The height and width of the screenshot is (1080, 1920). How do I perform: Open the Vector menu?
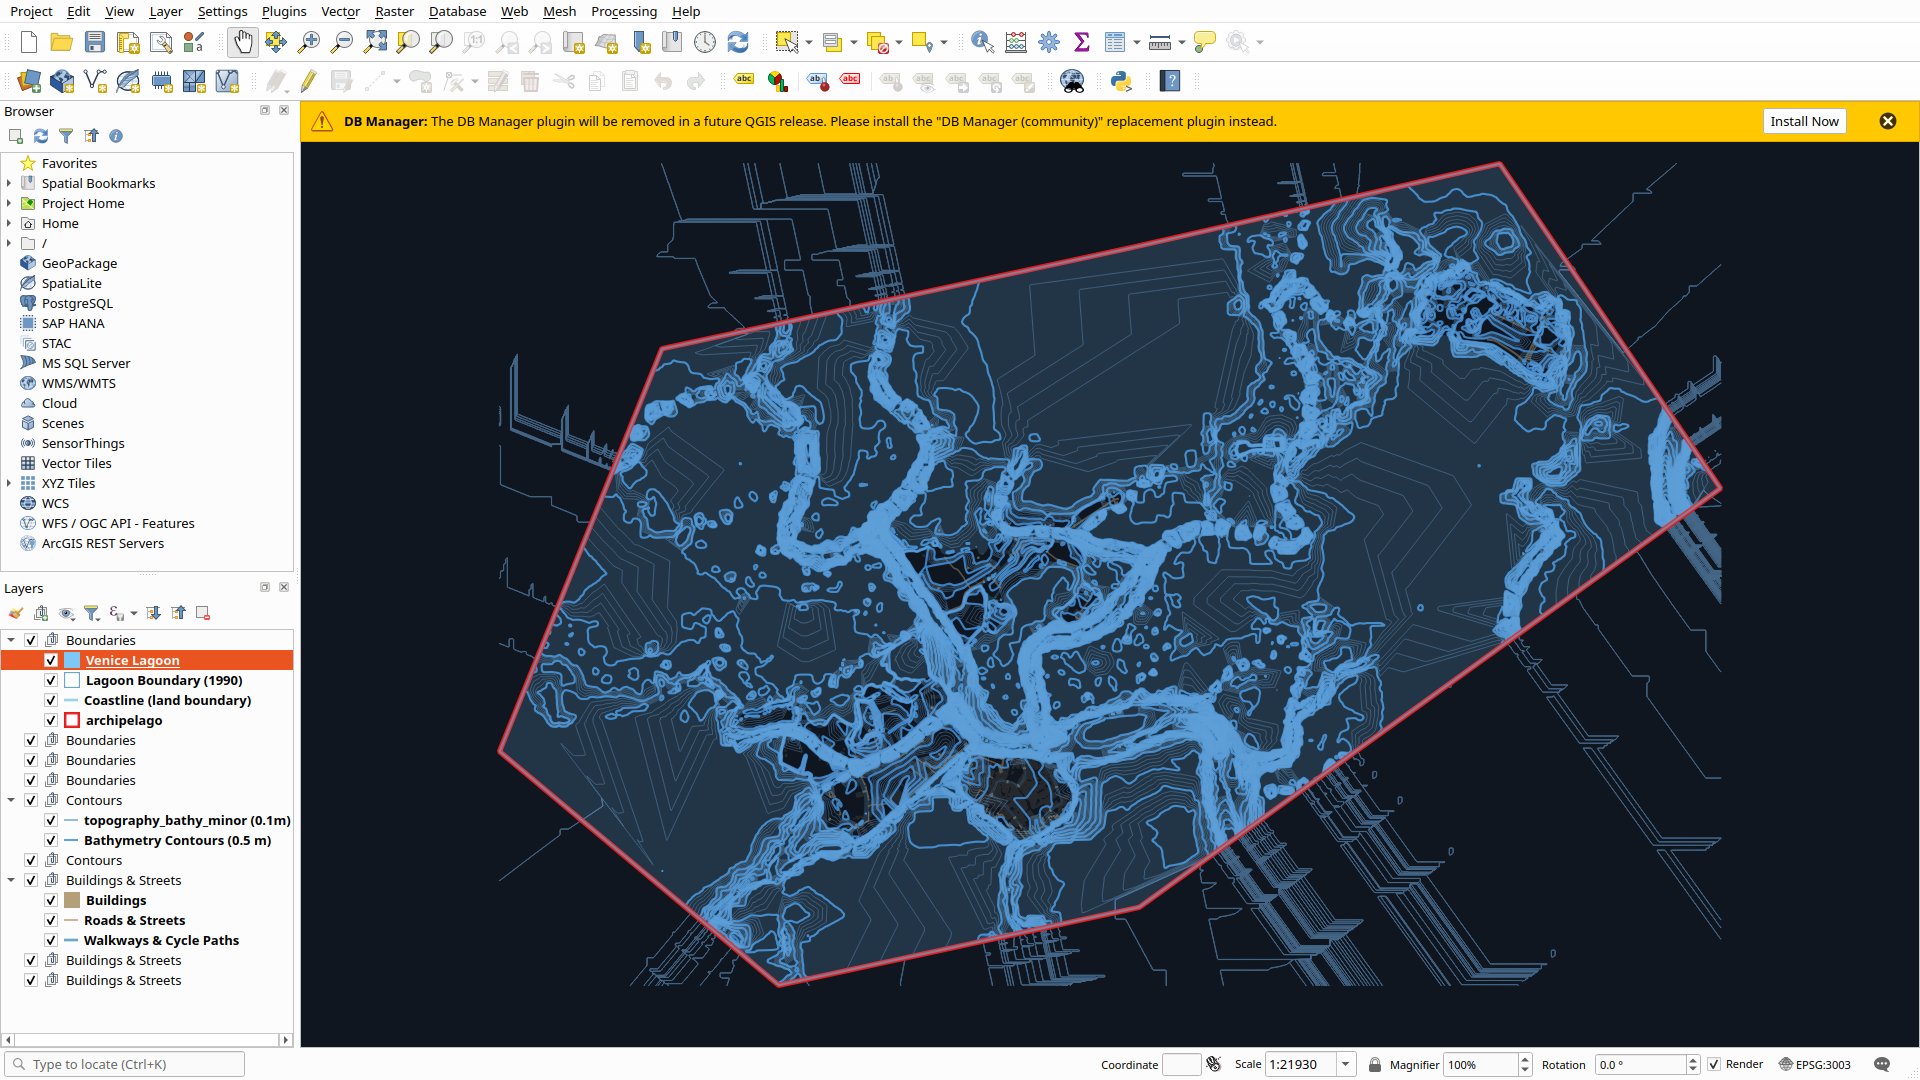pos(340,11)
